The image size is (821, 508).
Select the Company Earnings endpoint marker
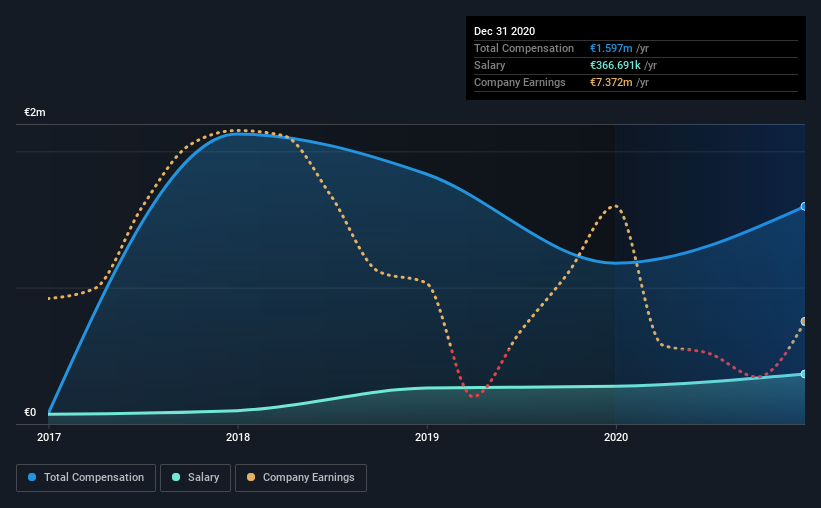803,322
